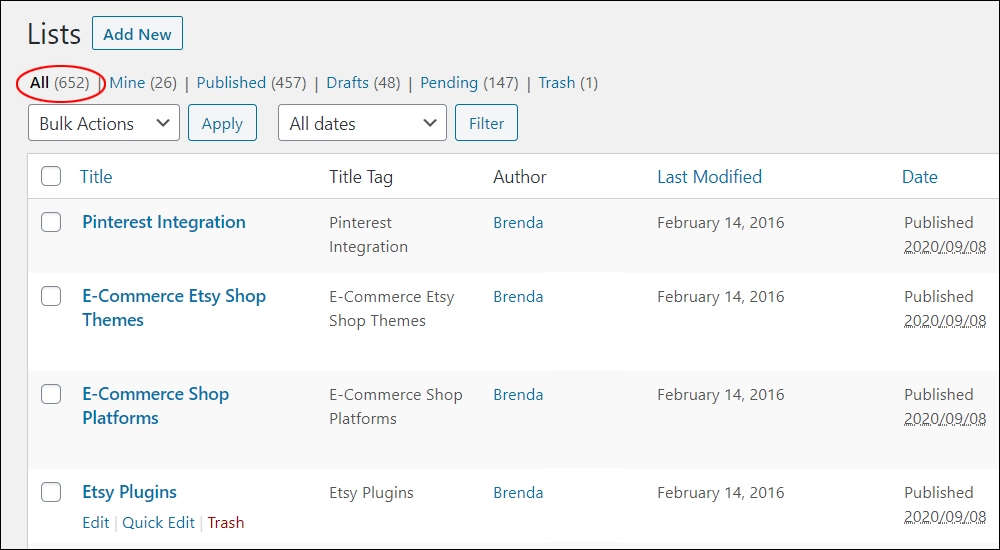
Task: Open the E-Commerce Etsy Shop Themes title
Action: [174, 308]
